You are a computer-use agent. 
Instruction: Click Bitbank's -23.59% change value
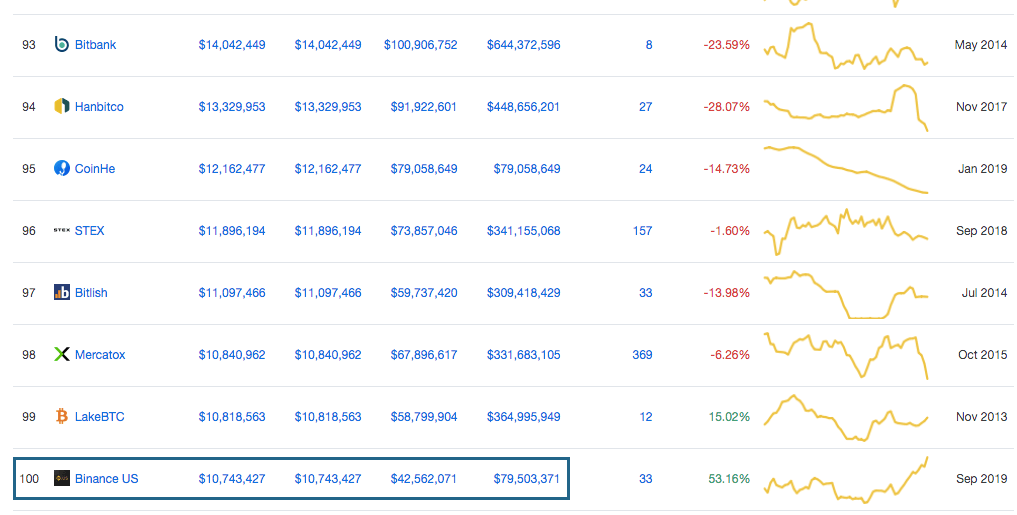point(726,45)
